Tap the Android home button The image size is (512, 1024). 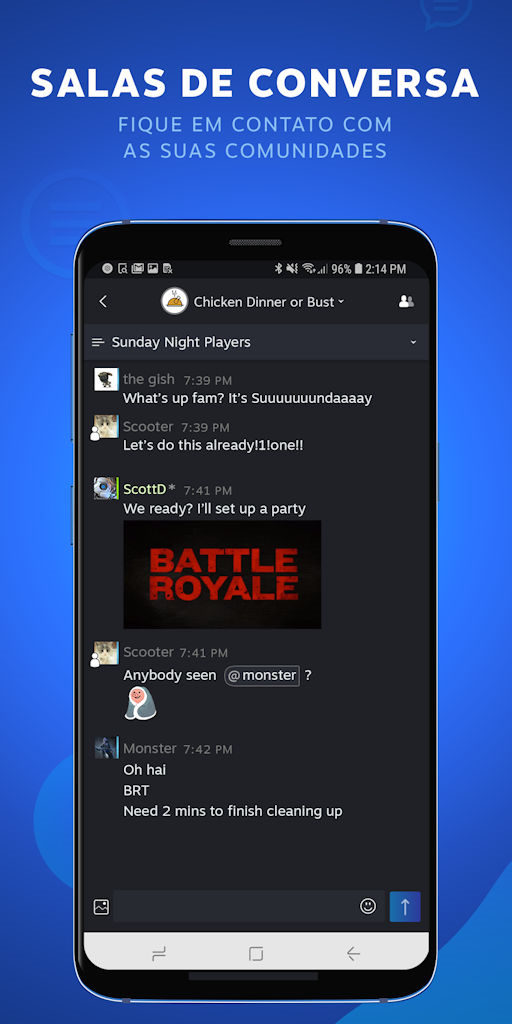tap(256, 954)
